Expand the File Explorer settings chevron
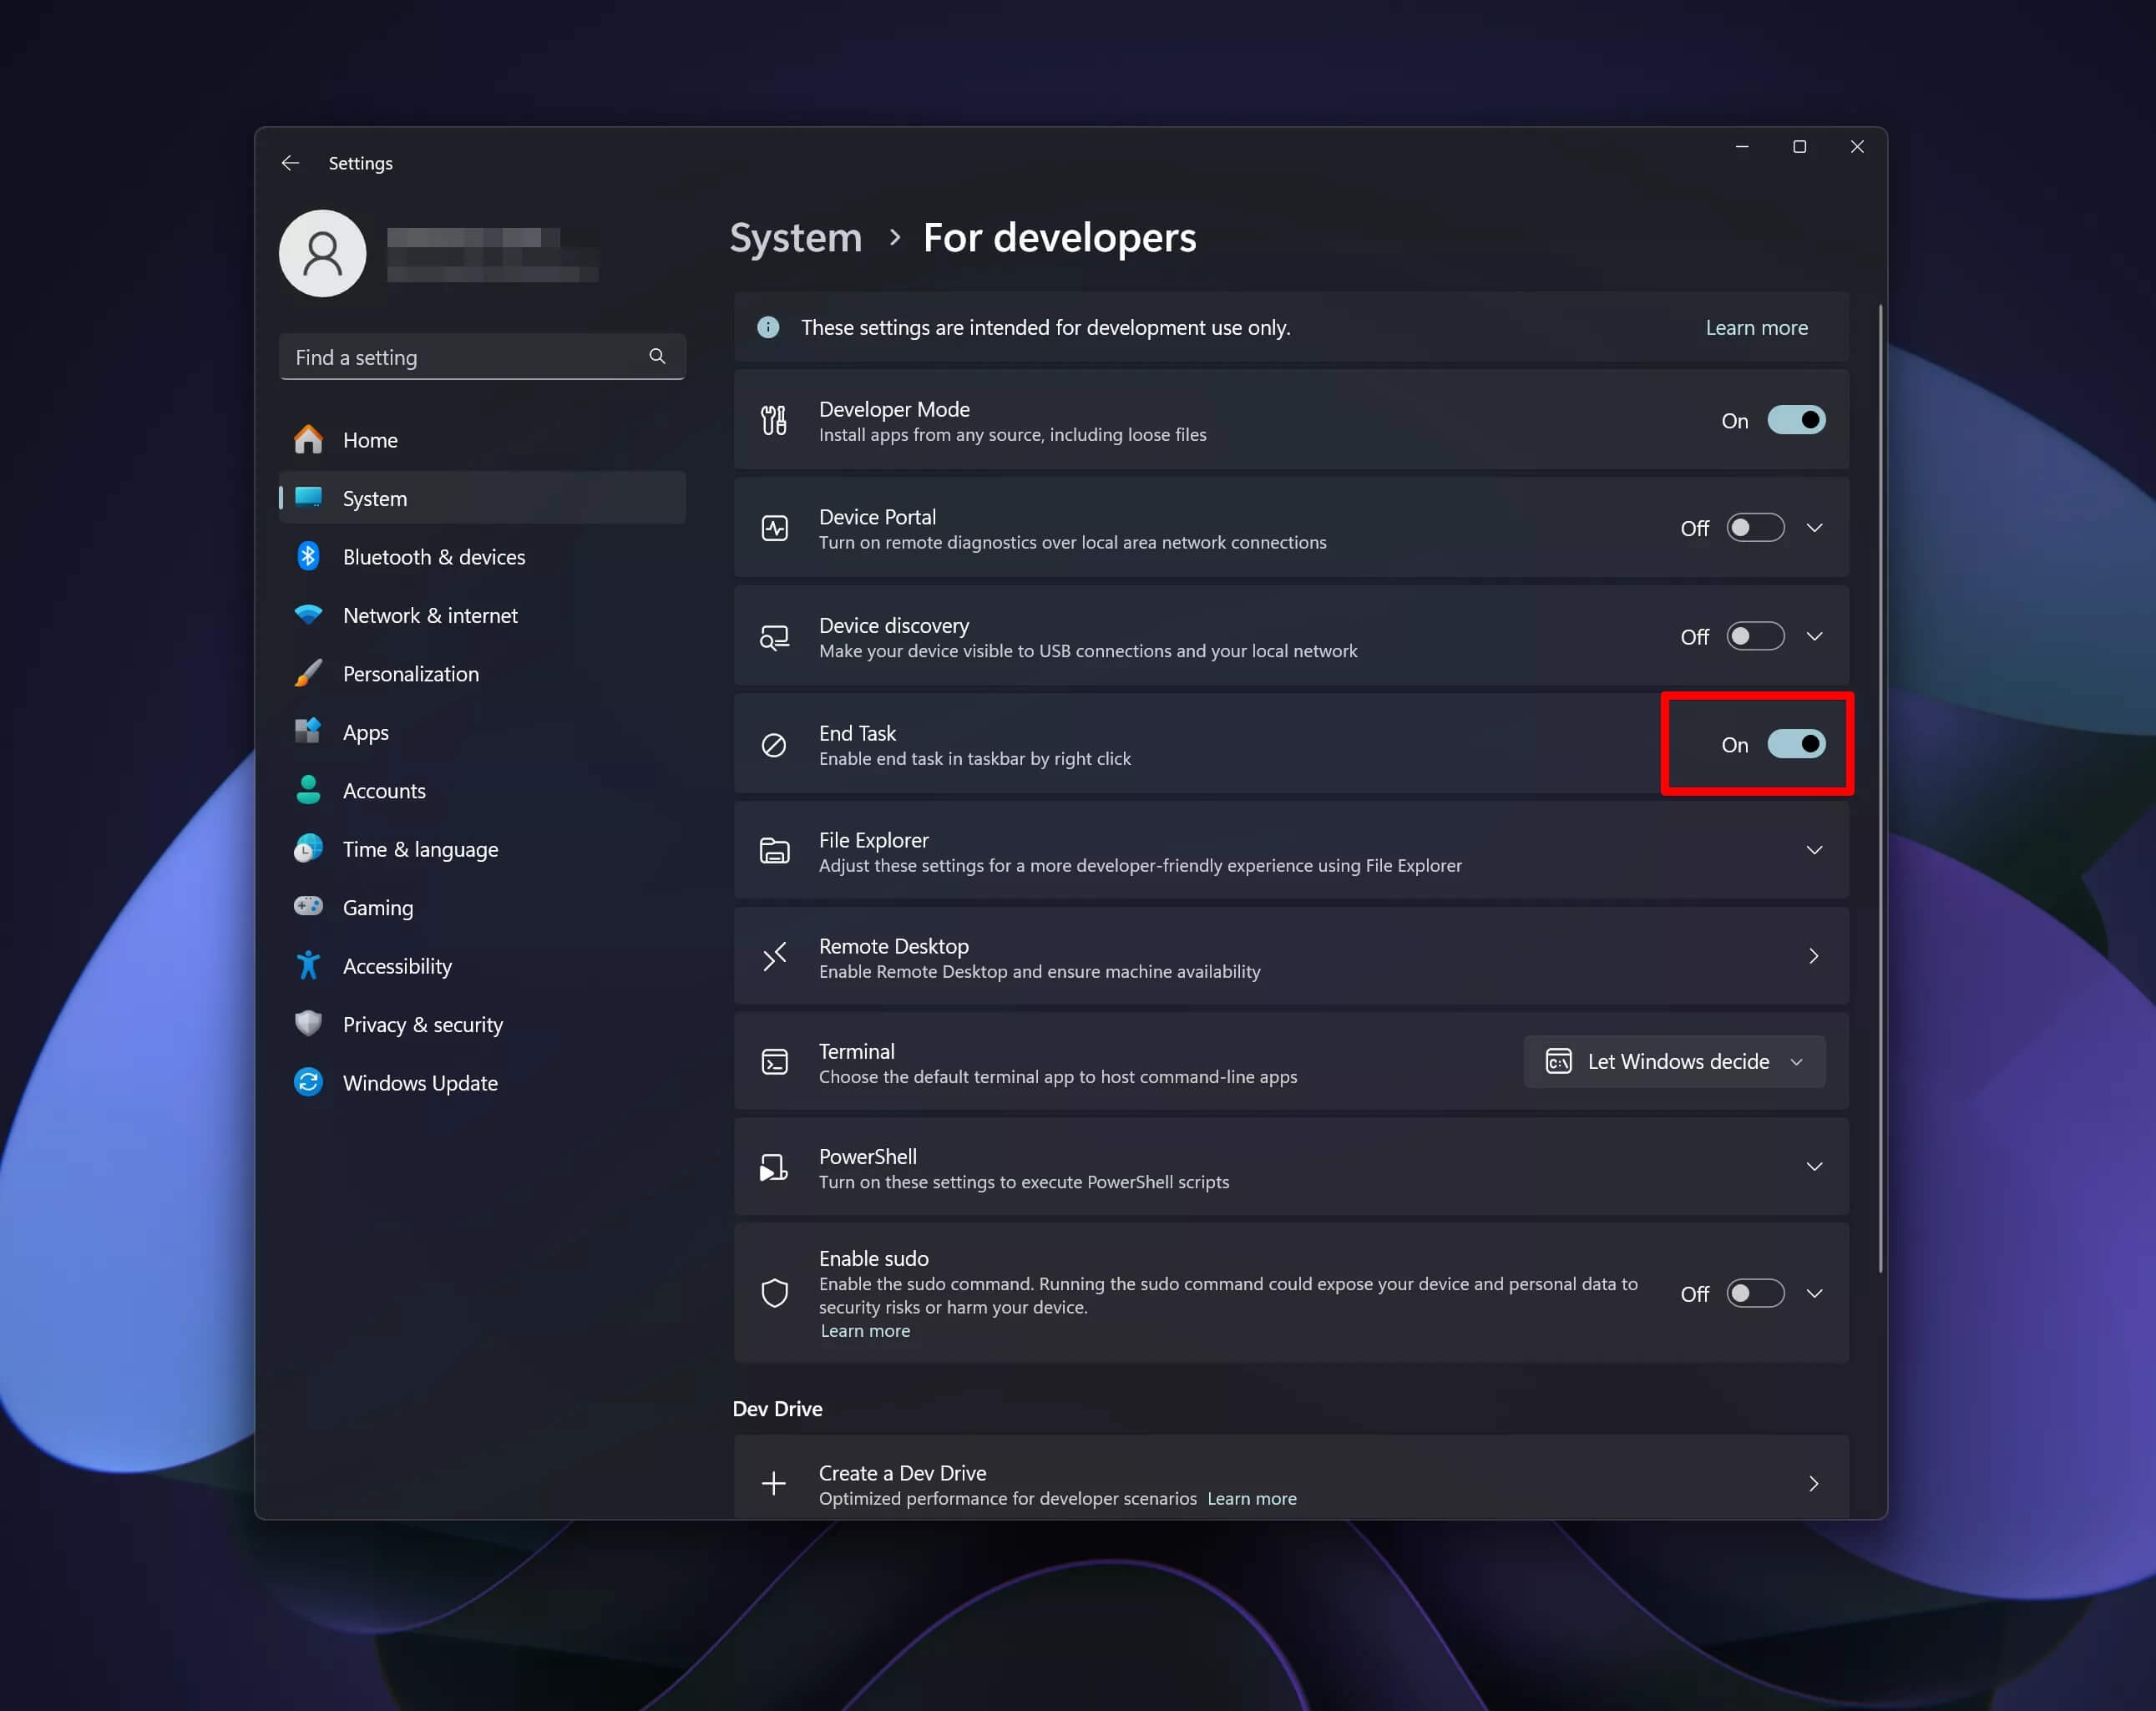Image resolution: width=2156 pixels, height=1711 pixels. tap(1814, 850)
